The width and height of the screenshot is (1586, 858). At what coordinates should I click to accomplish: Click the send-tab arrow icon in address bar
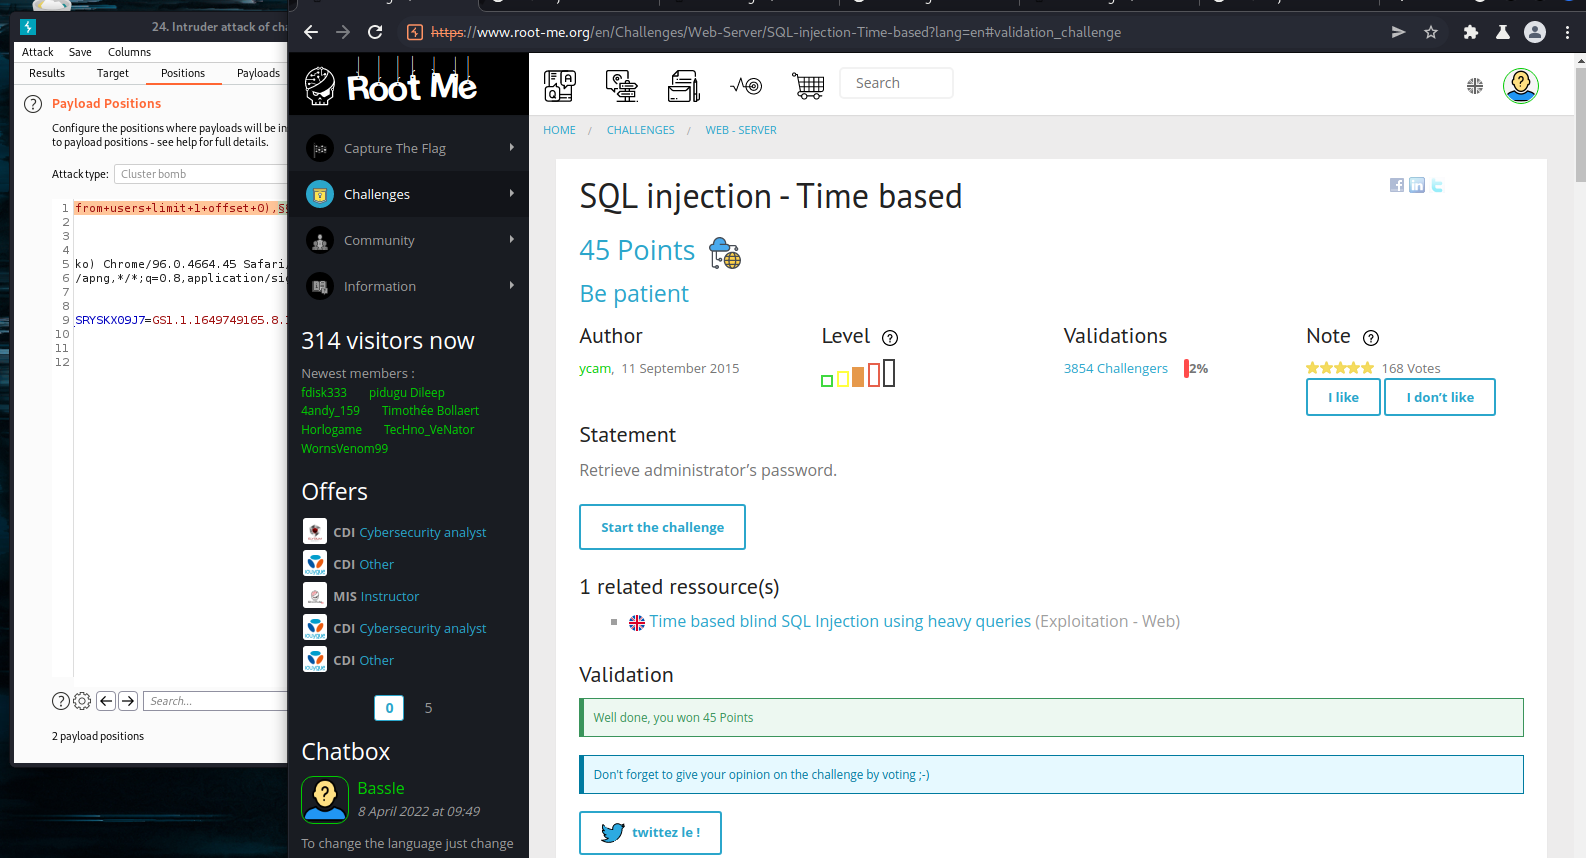point(1398,32)
